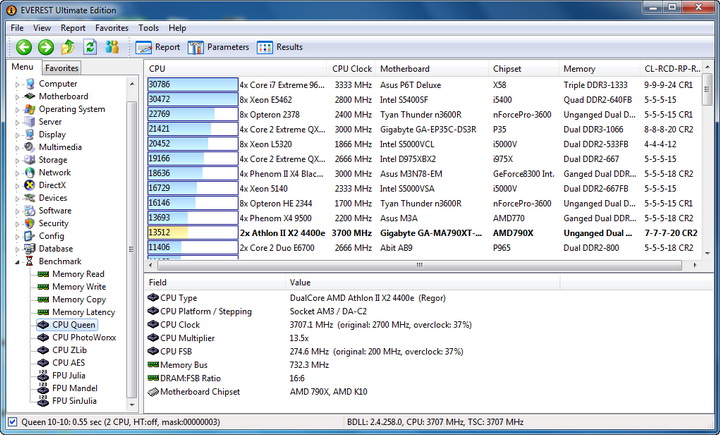This screenshot has width=720, height=435.
Task: Expand the Config tree node
Action: click(x=17, y=237)
